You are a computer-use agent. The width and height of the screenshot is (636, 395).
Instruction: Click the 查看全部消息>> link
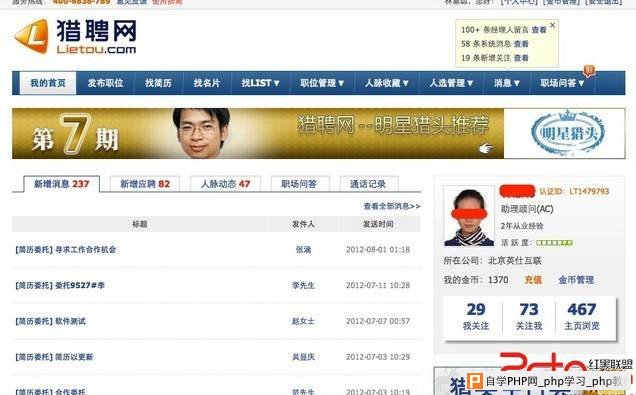coord(391,206)
